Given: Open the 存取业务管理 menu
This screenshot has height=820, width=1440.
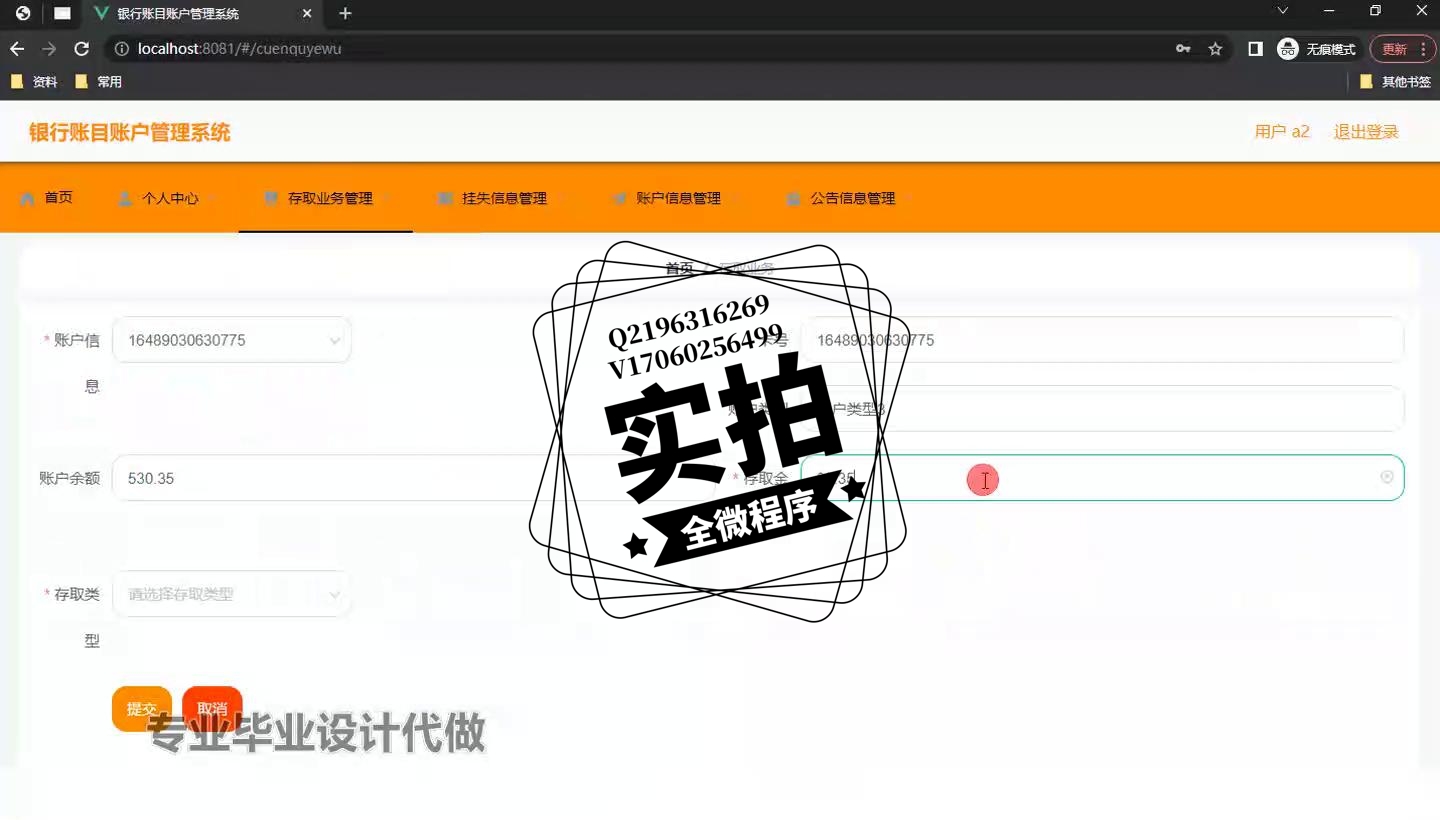Looking at the screenshot, I should coord(325,198).
